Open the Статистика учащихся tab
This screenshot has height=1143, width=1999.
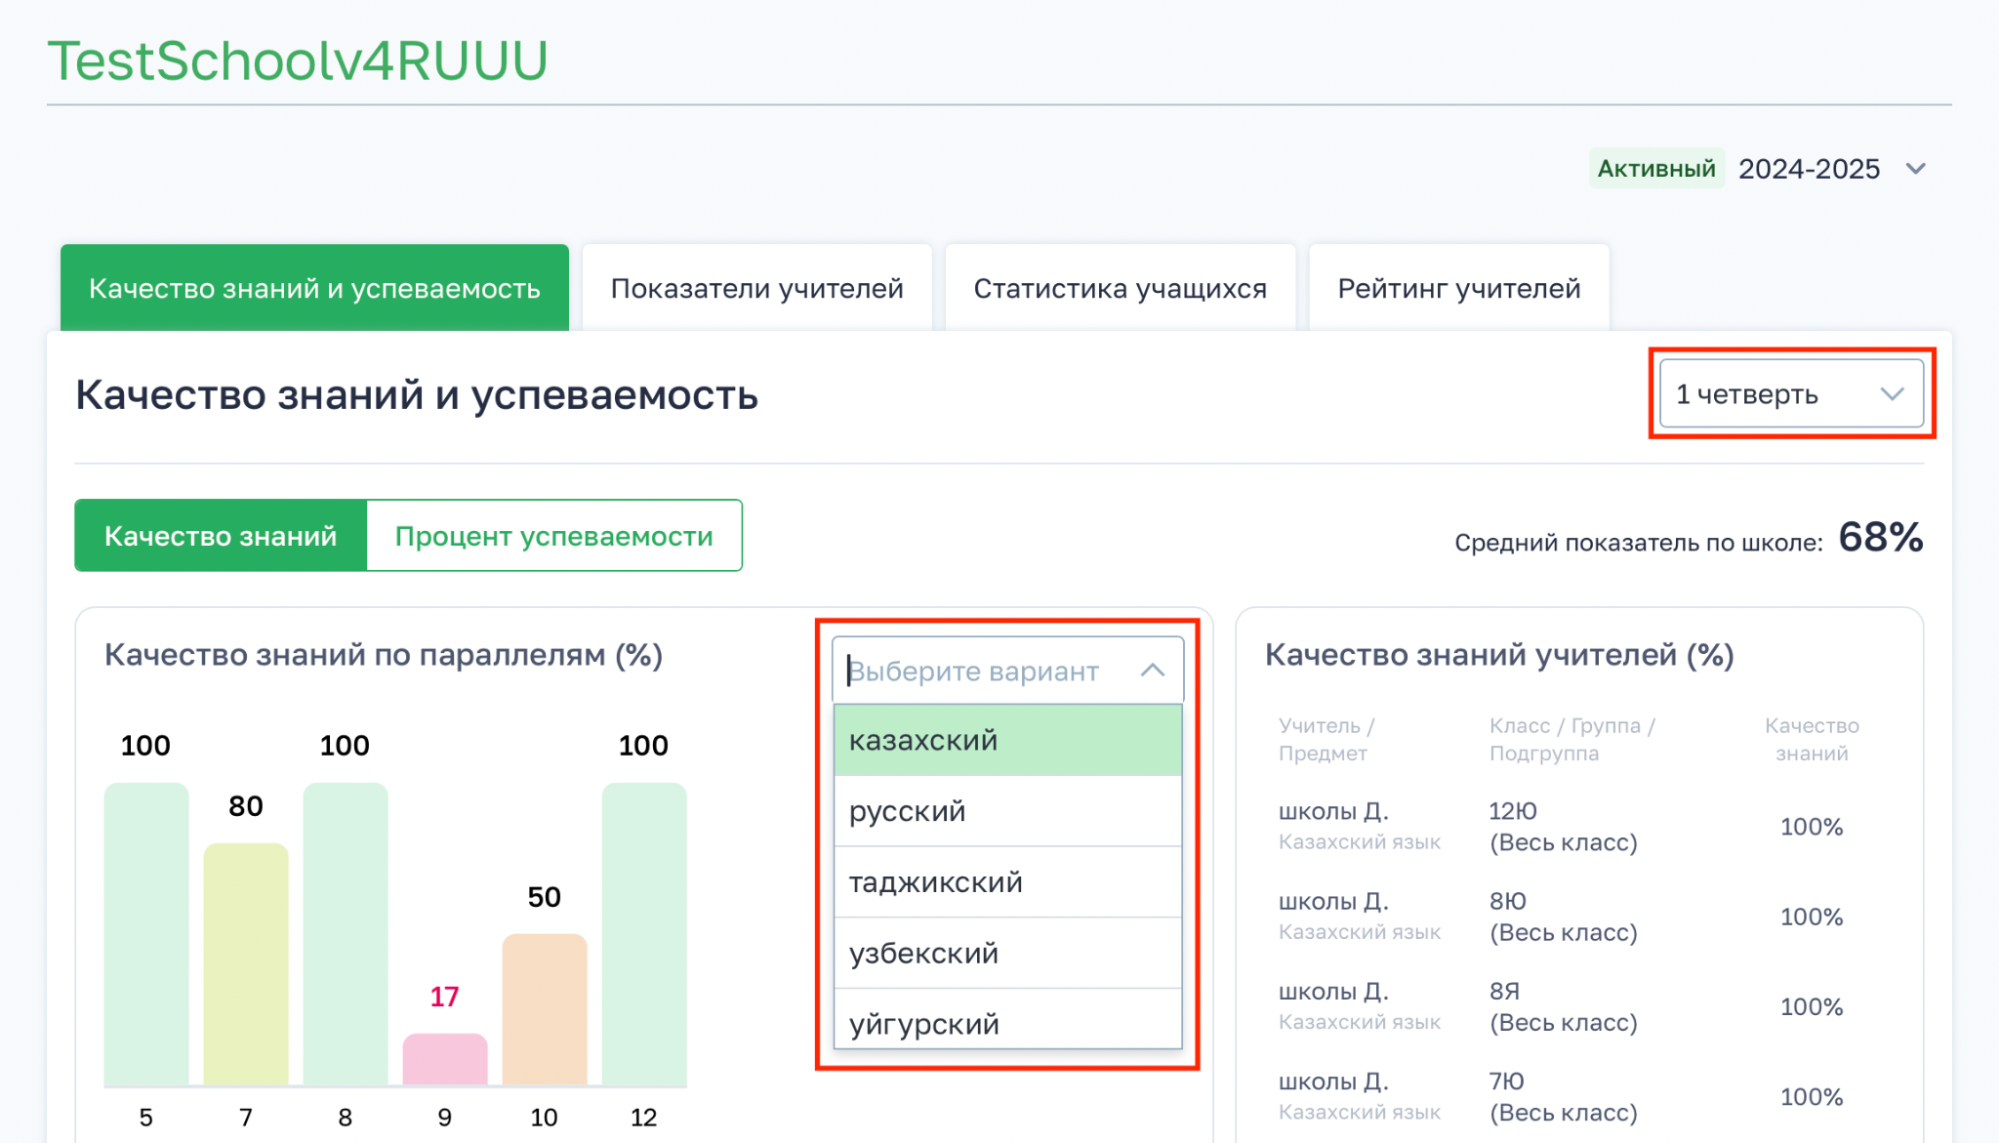point(1120,288)
